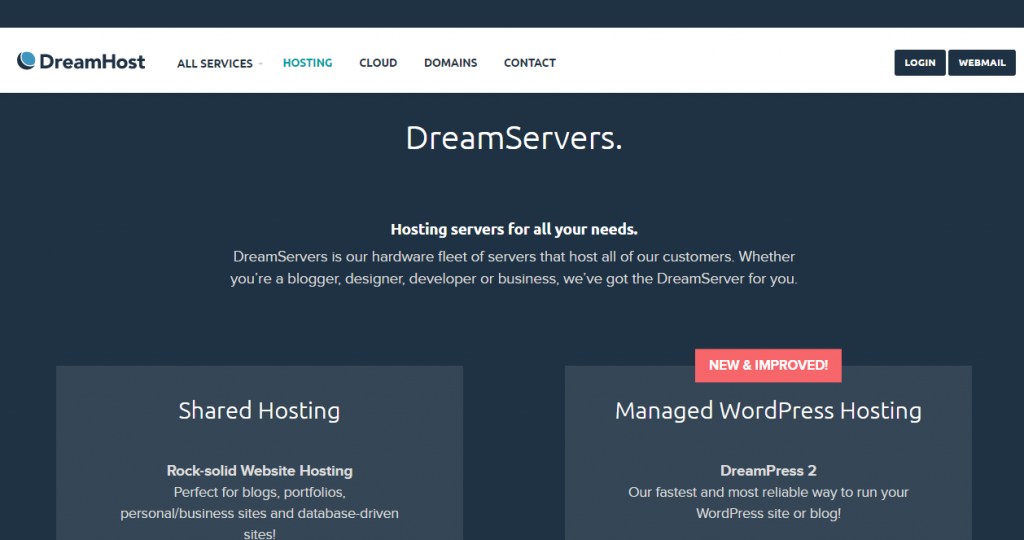Open the All Services menu

pos(214,63)
